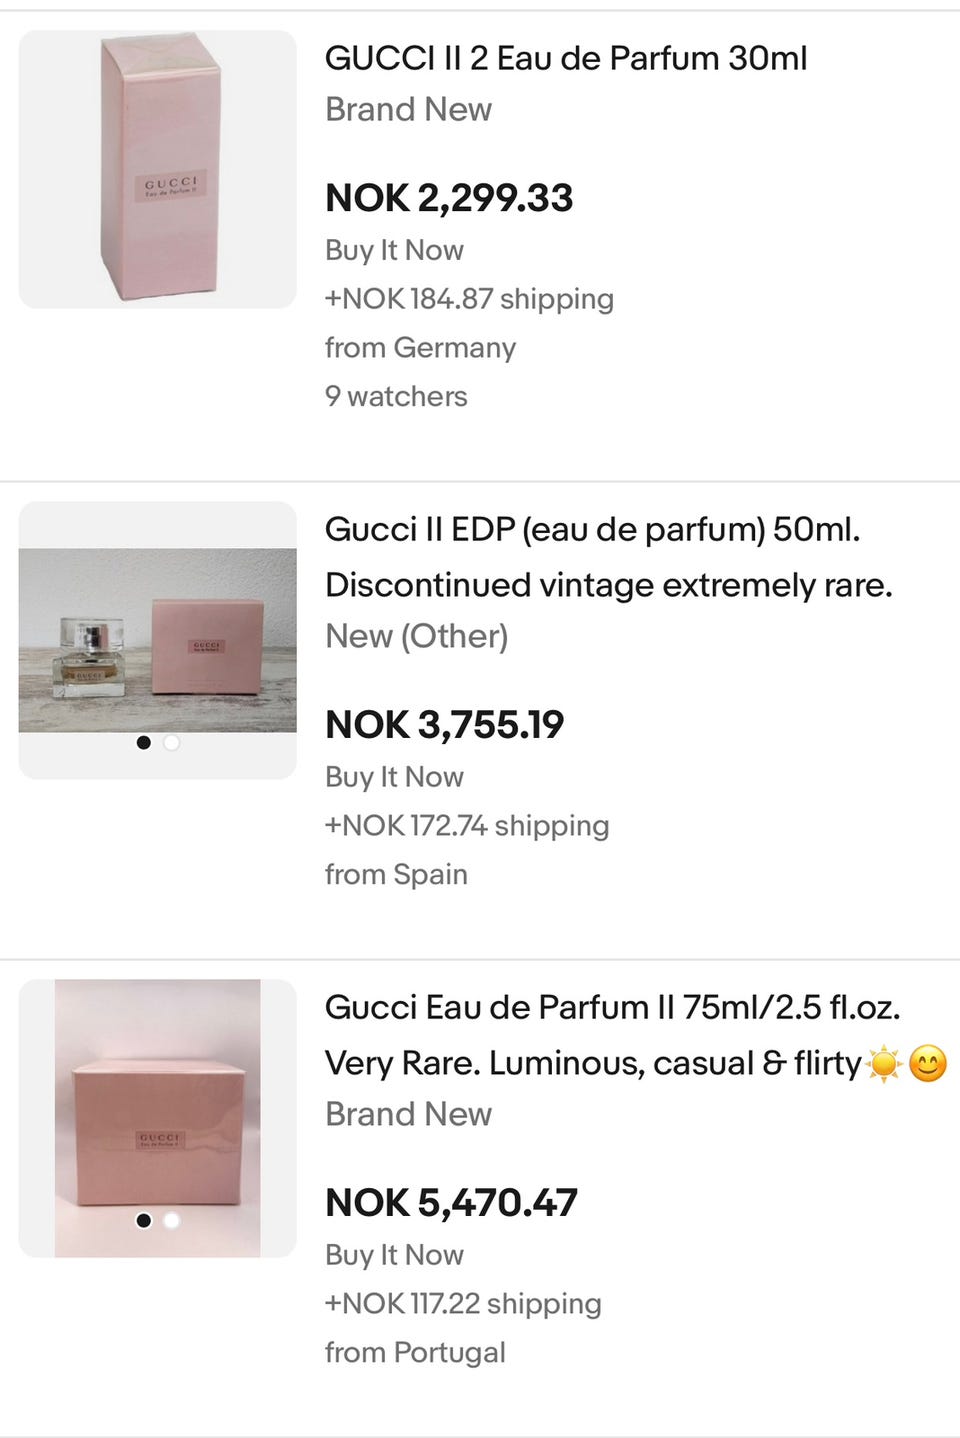Click the smiley emoji in 75ml title
The width and height of the screenshot is (960, 1438).
pos(928,1063)
